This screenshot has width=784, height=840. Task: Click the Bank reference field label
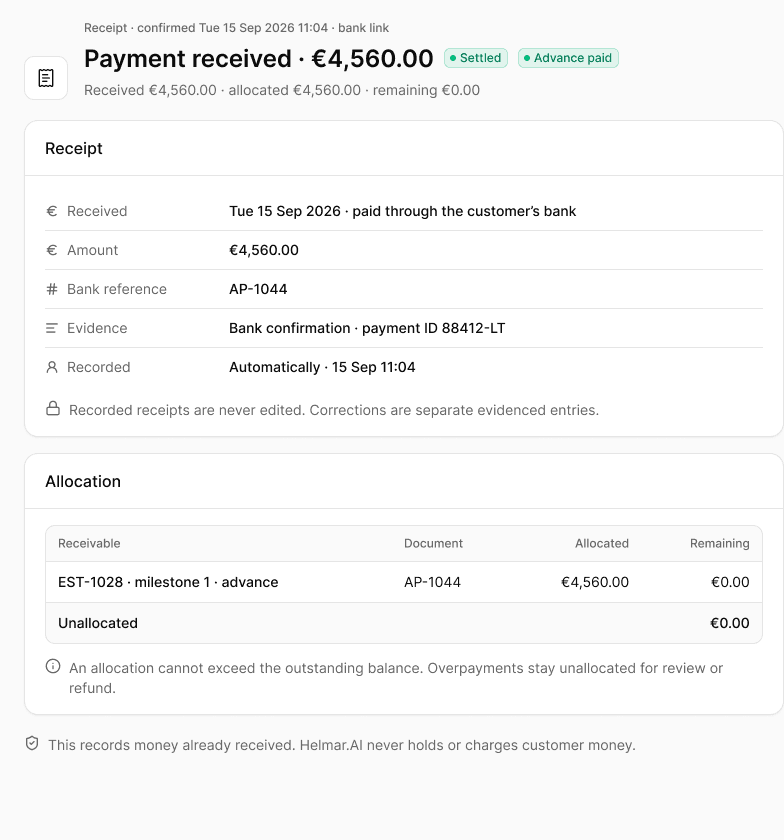pyautogui.click(x=117, y=289)
